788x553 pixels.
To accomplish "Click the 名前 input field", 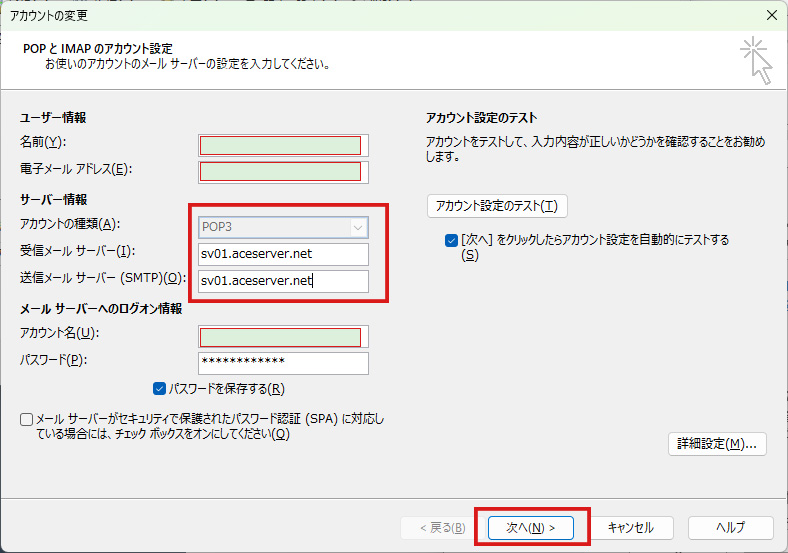I will (283, 145).
